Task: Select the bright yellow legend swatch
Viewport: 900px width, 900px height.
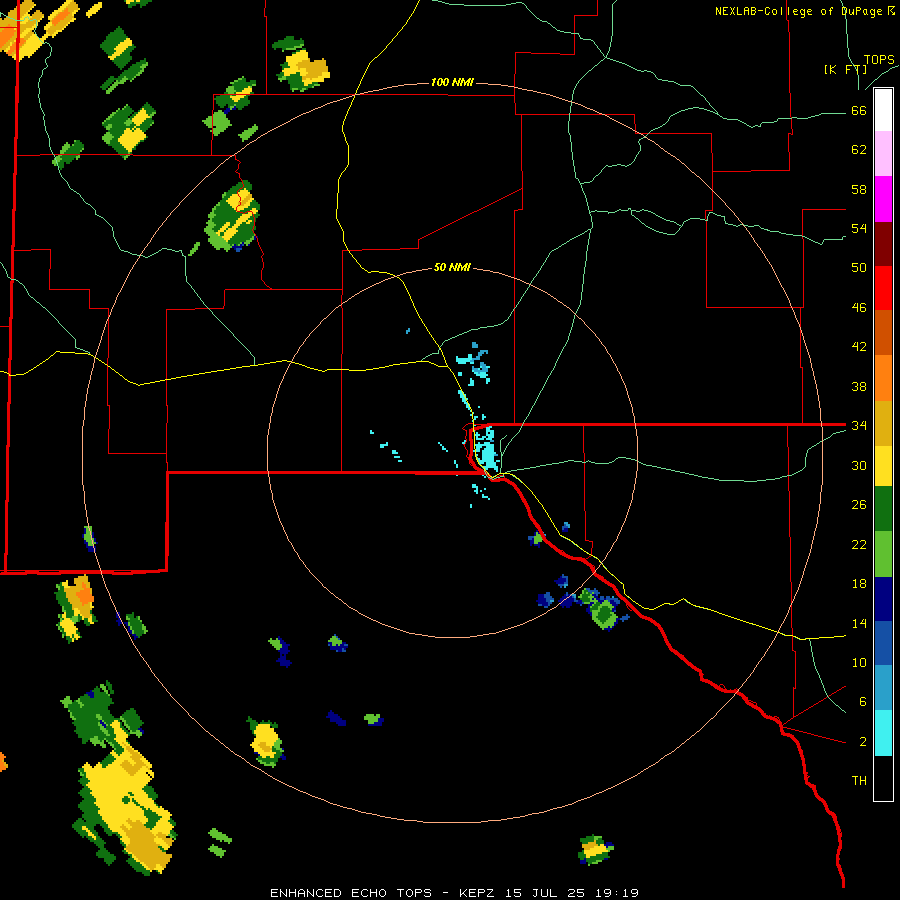Action: (883, 465)
